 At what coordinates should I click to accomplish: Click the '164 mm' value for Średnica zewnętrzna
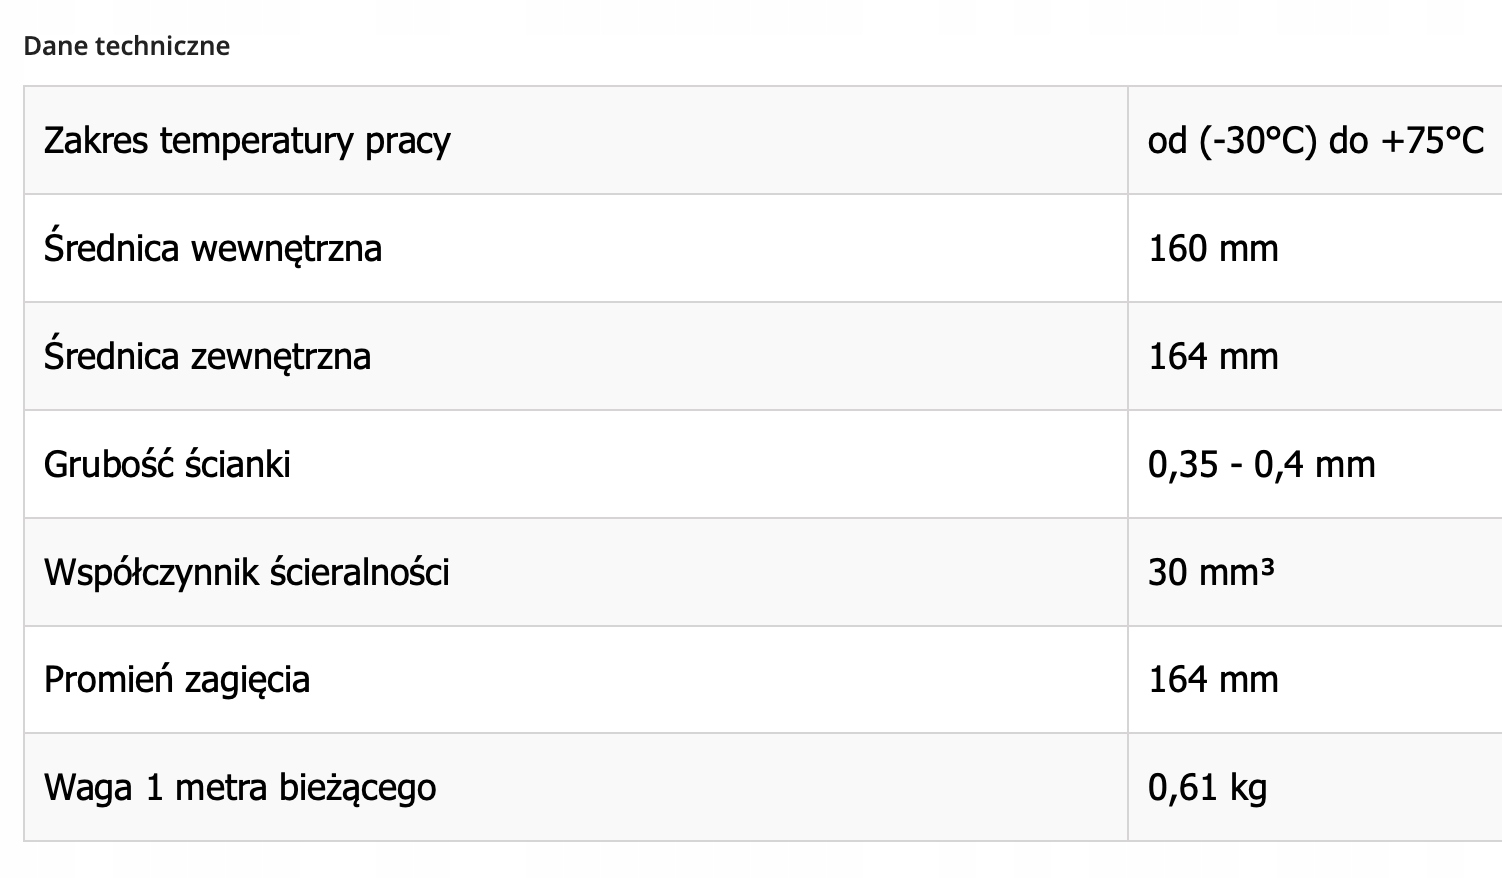coord(1213,356)
